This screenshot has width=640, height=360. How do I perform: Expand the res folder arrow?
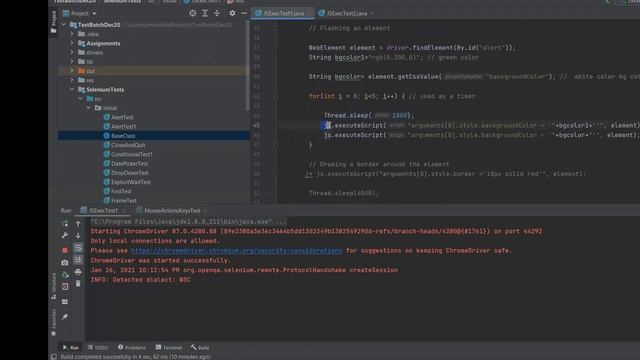pos(72,80)
